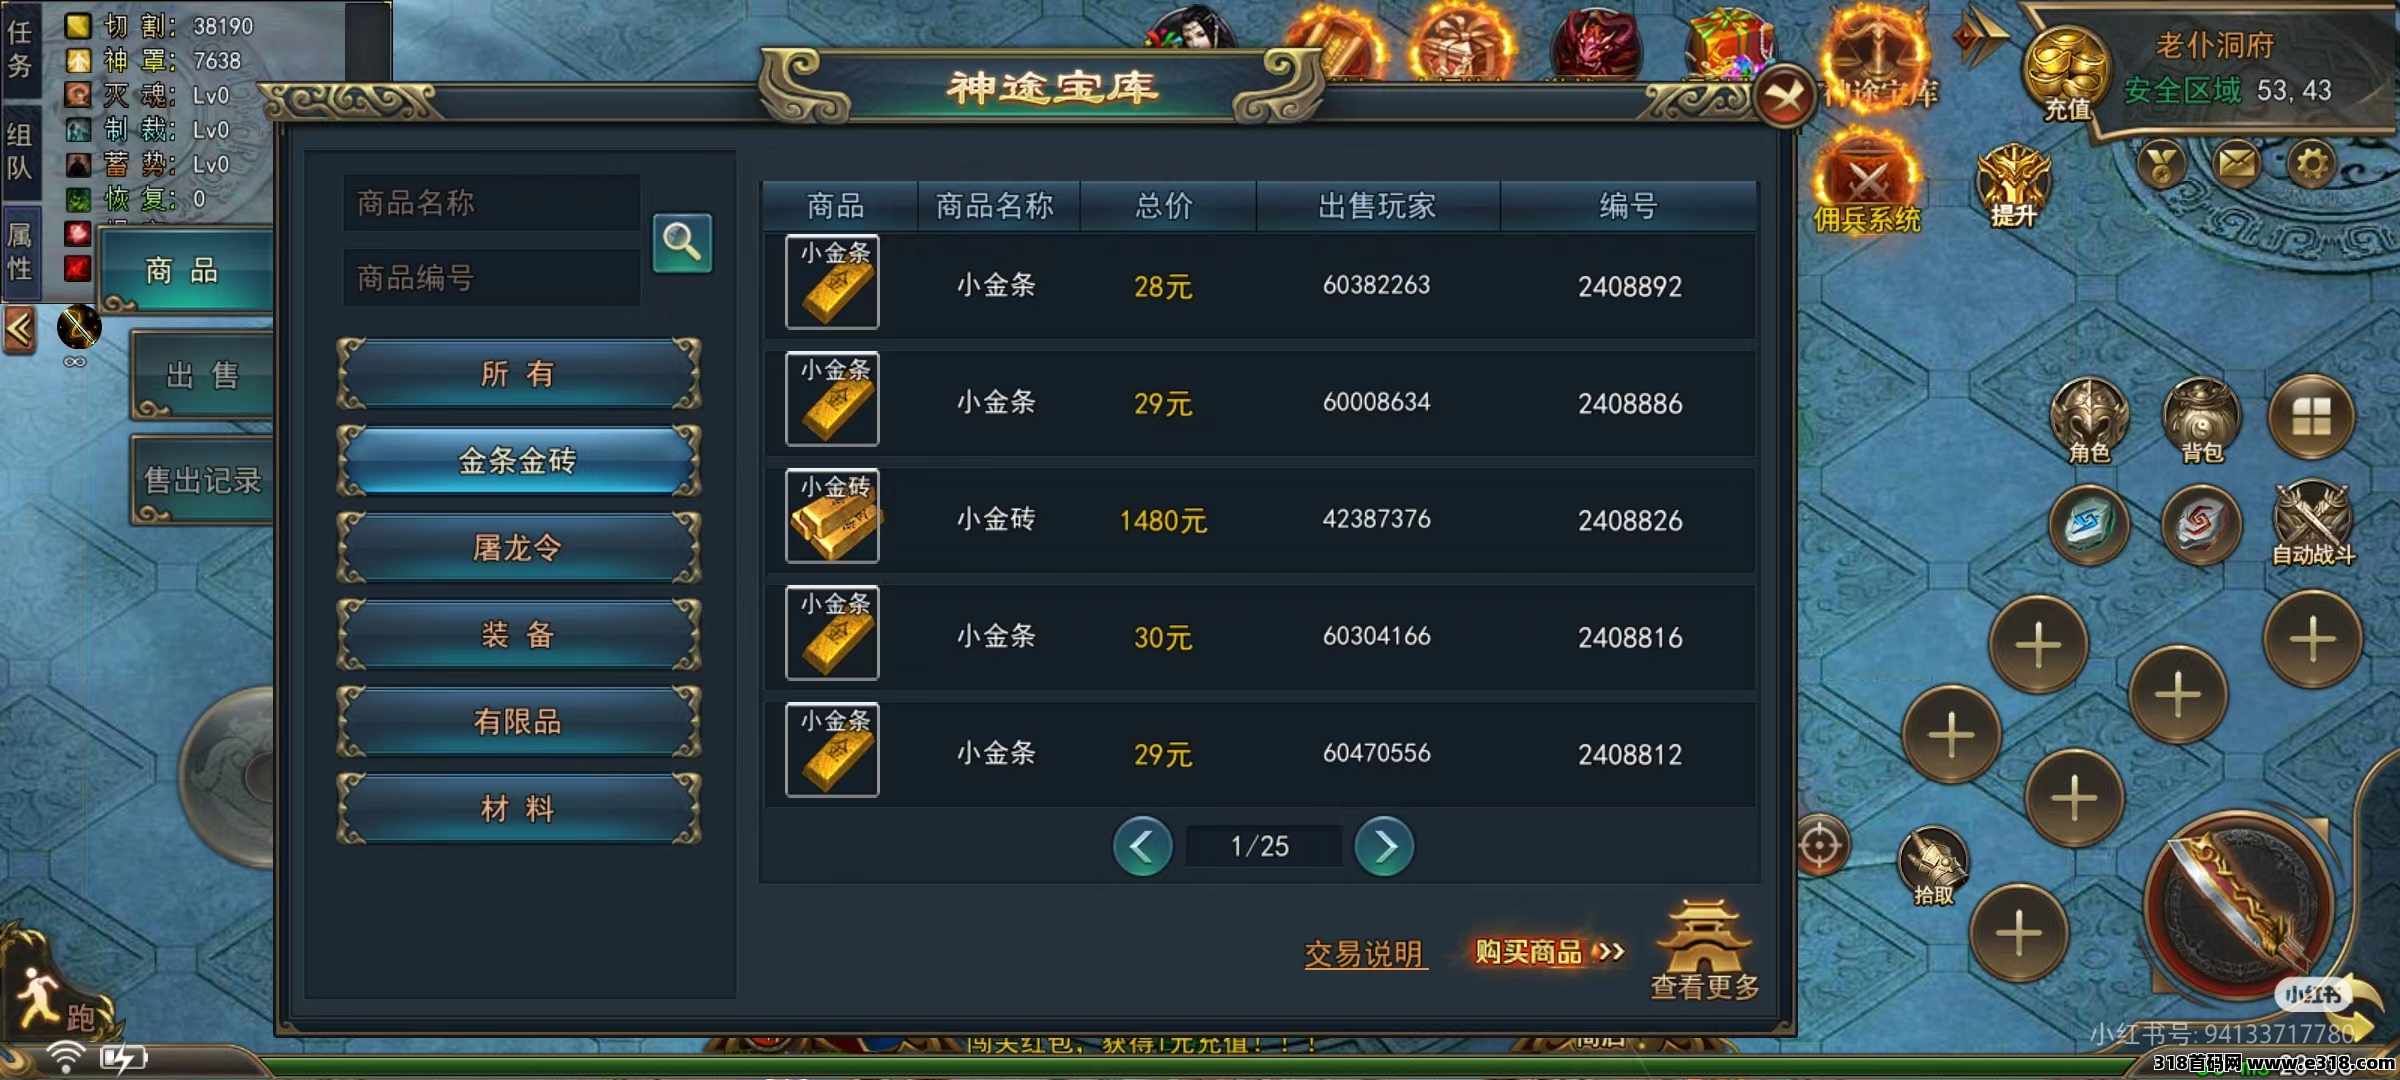Image resolution: width=2400 pixels, height=1080 pixels.
Task: Toggle 自动战斗 auto battle icon
Action: 2313,522
